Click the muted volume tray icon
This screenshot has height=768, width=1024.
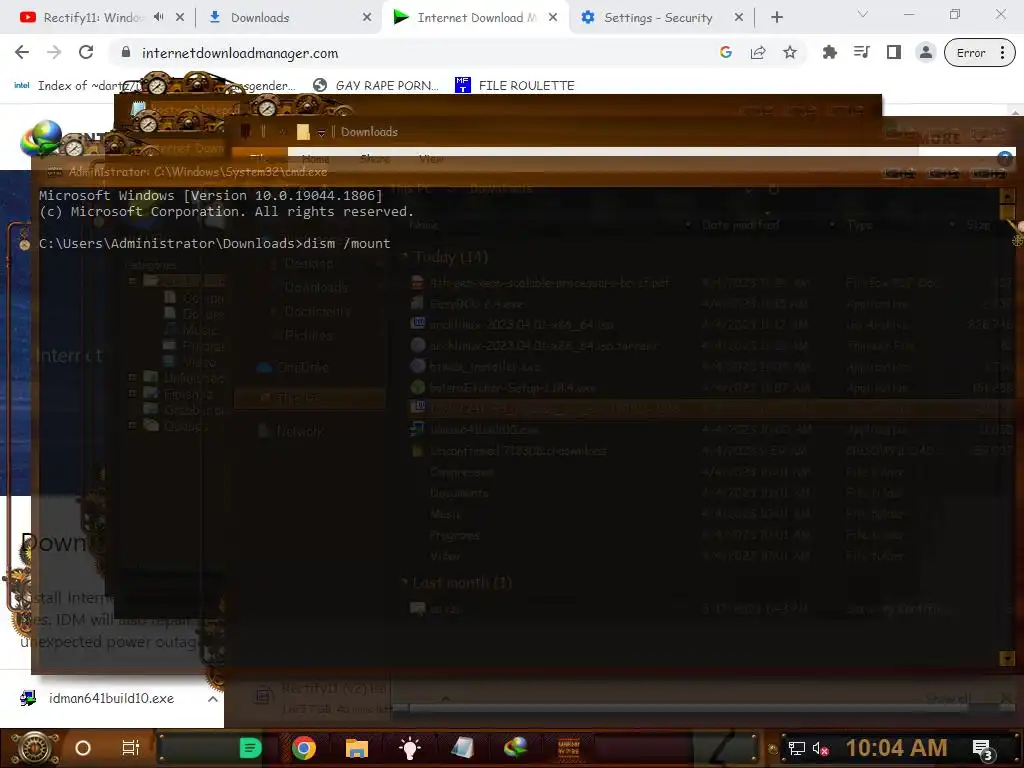tap(820, 748)
